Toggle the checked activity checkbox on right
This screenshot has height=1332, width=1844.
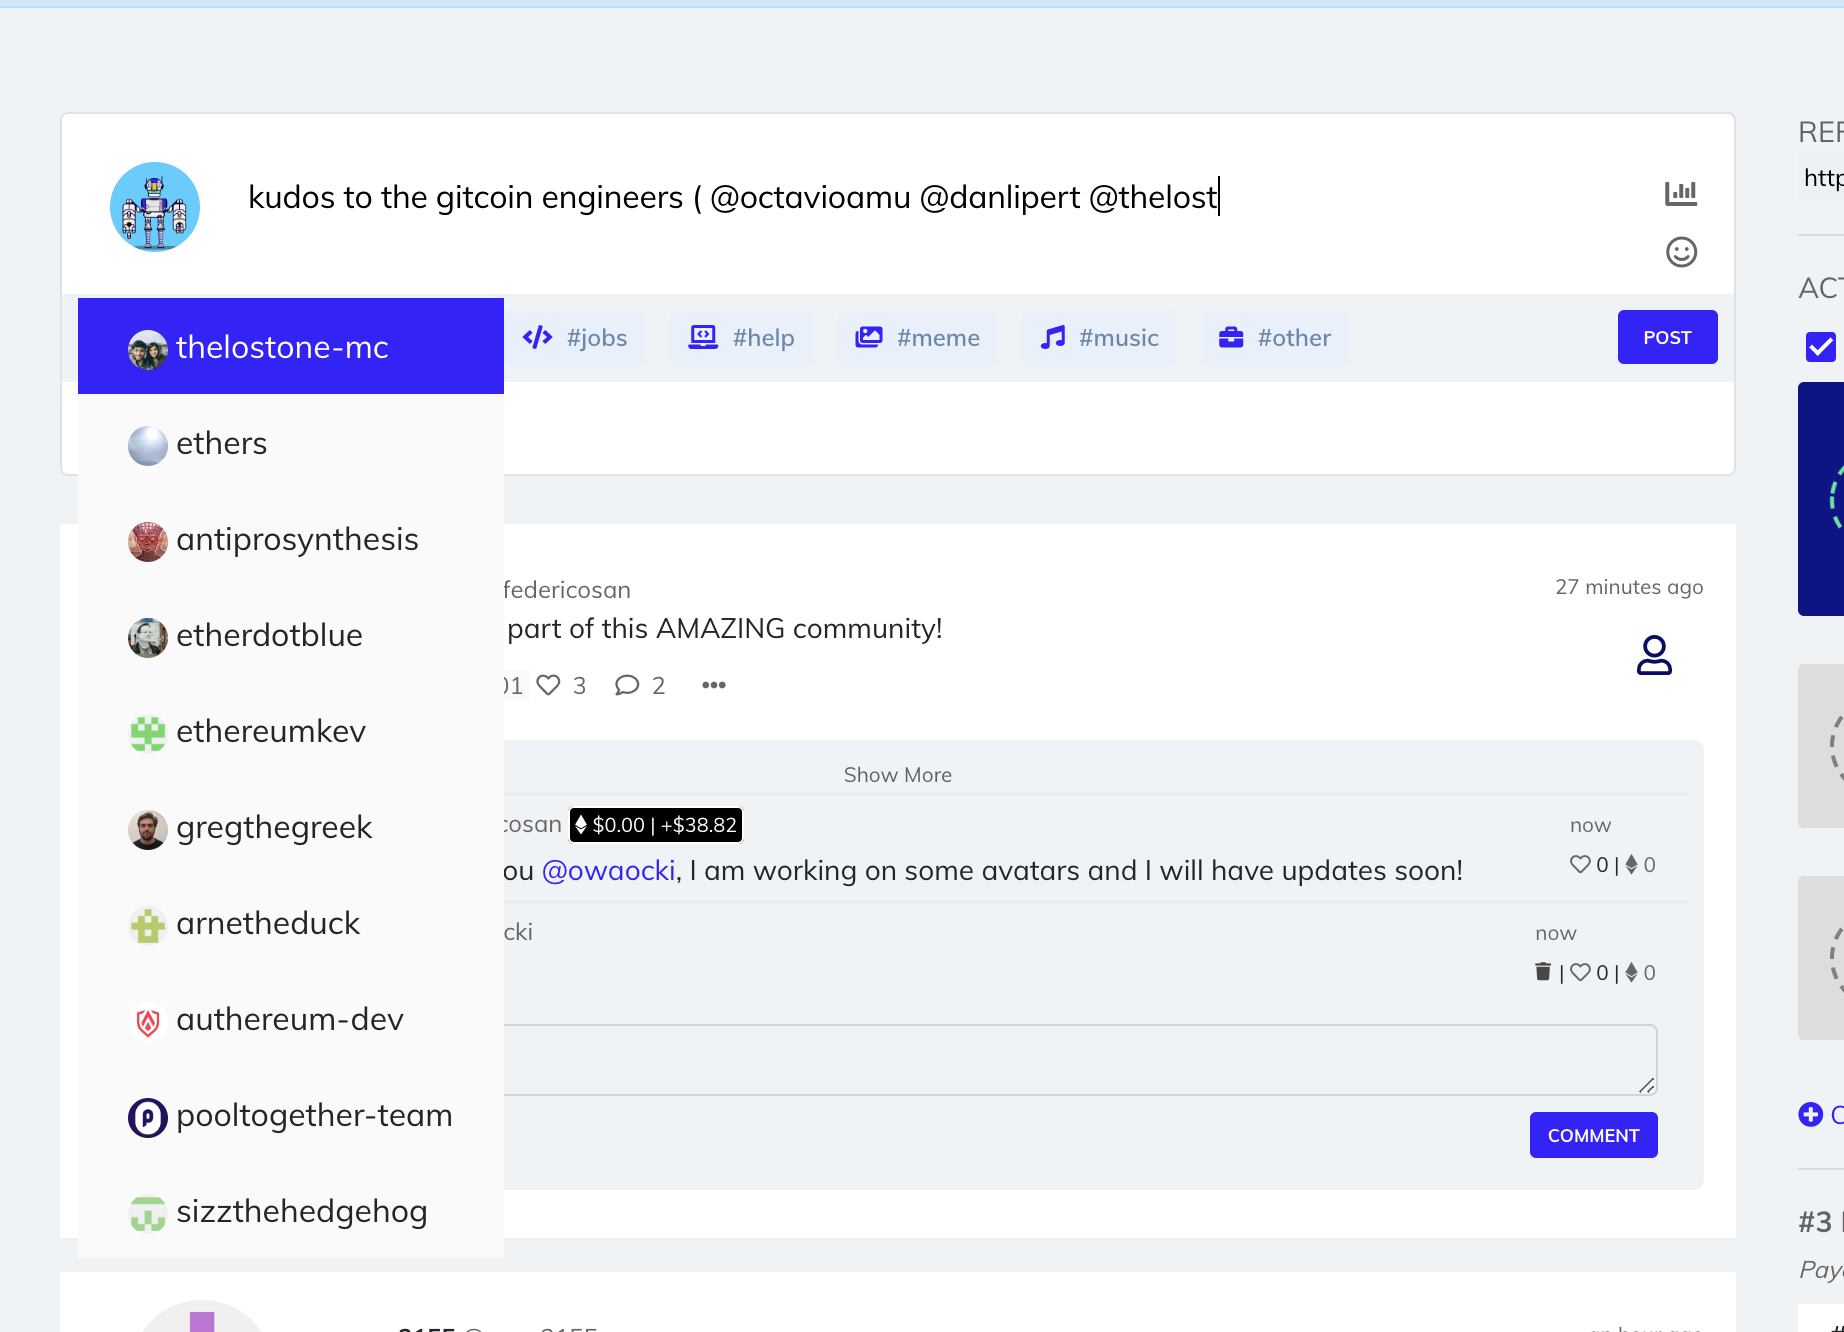(1821, 347)
